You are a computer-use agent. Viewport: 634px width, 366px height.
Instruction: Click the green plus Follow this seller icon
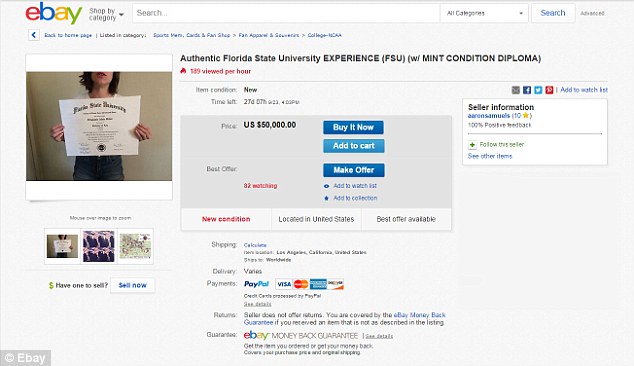click(x=472, y=144)
